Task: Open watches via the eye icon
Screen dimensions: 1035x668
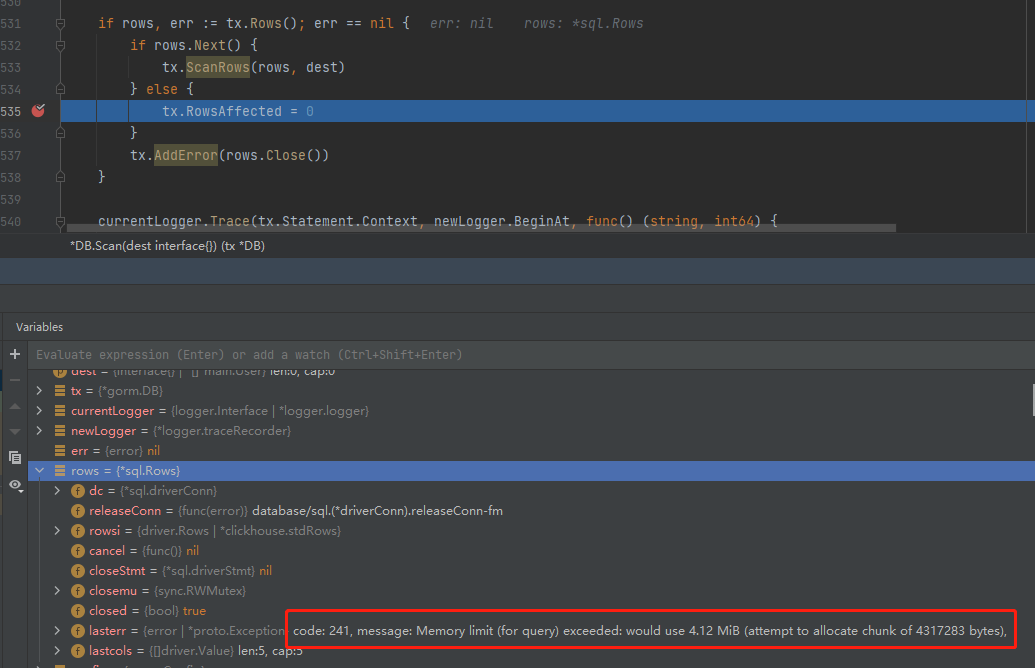Action: [x=14, y=484]
